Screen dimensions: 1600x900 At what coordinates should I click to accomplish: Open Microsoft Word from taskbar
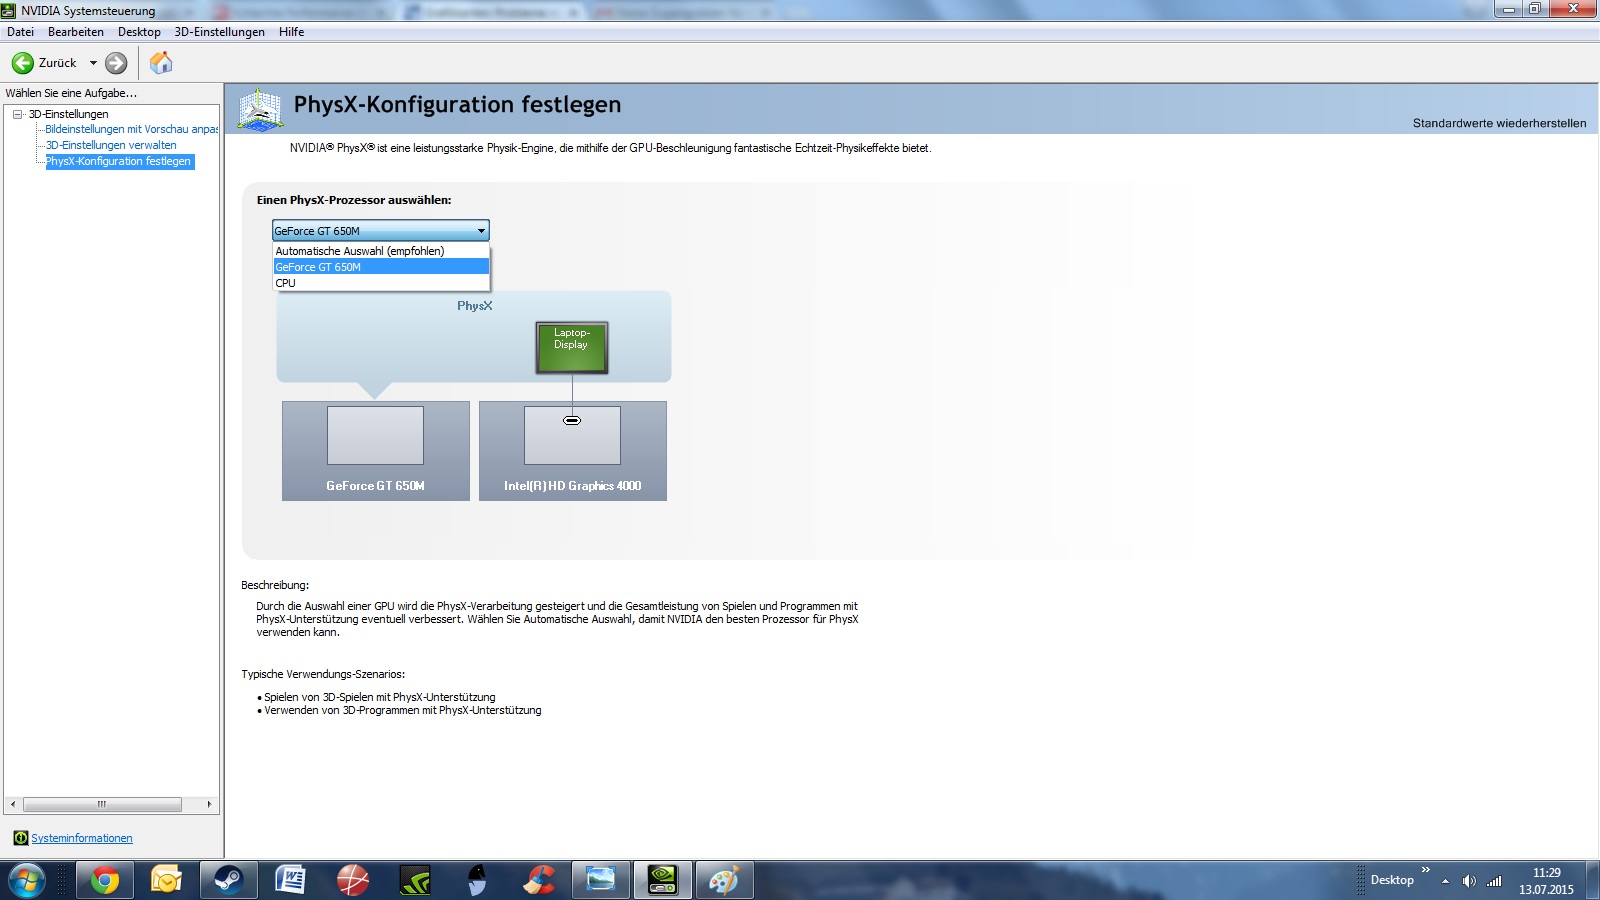(x=290, y=881)
